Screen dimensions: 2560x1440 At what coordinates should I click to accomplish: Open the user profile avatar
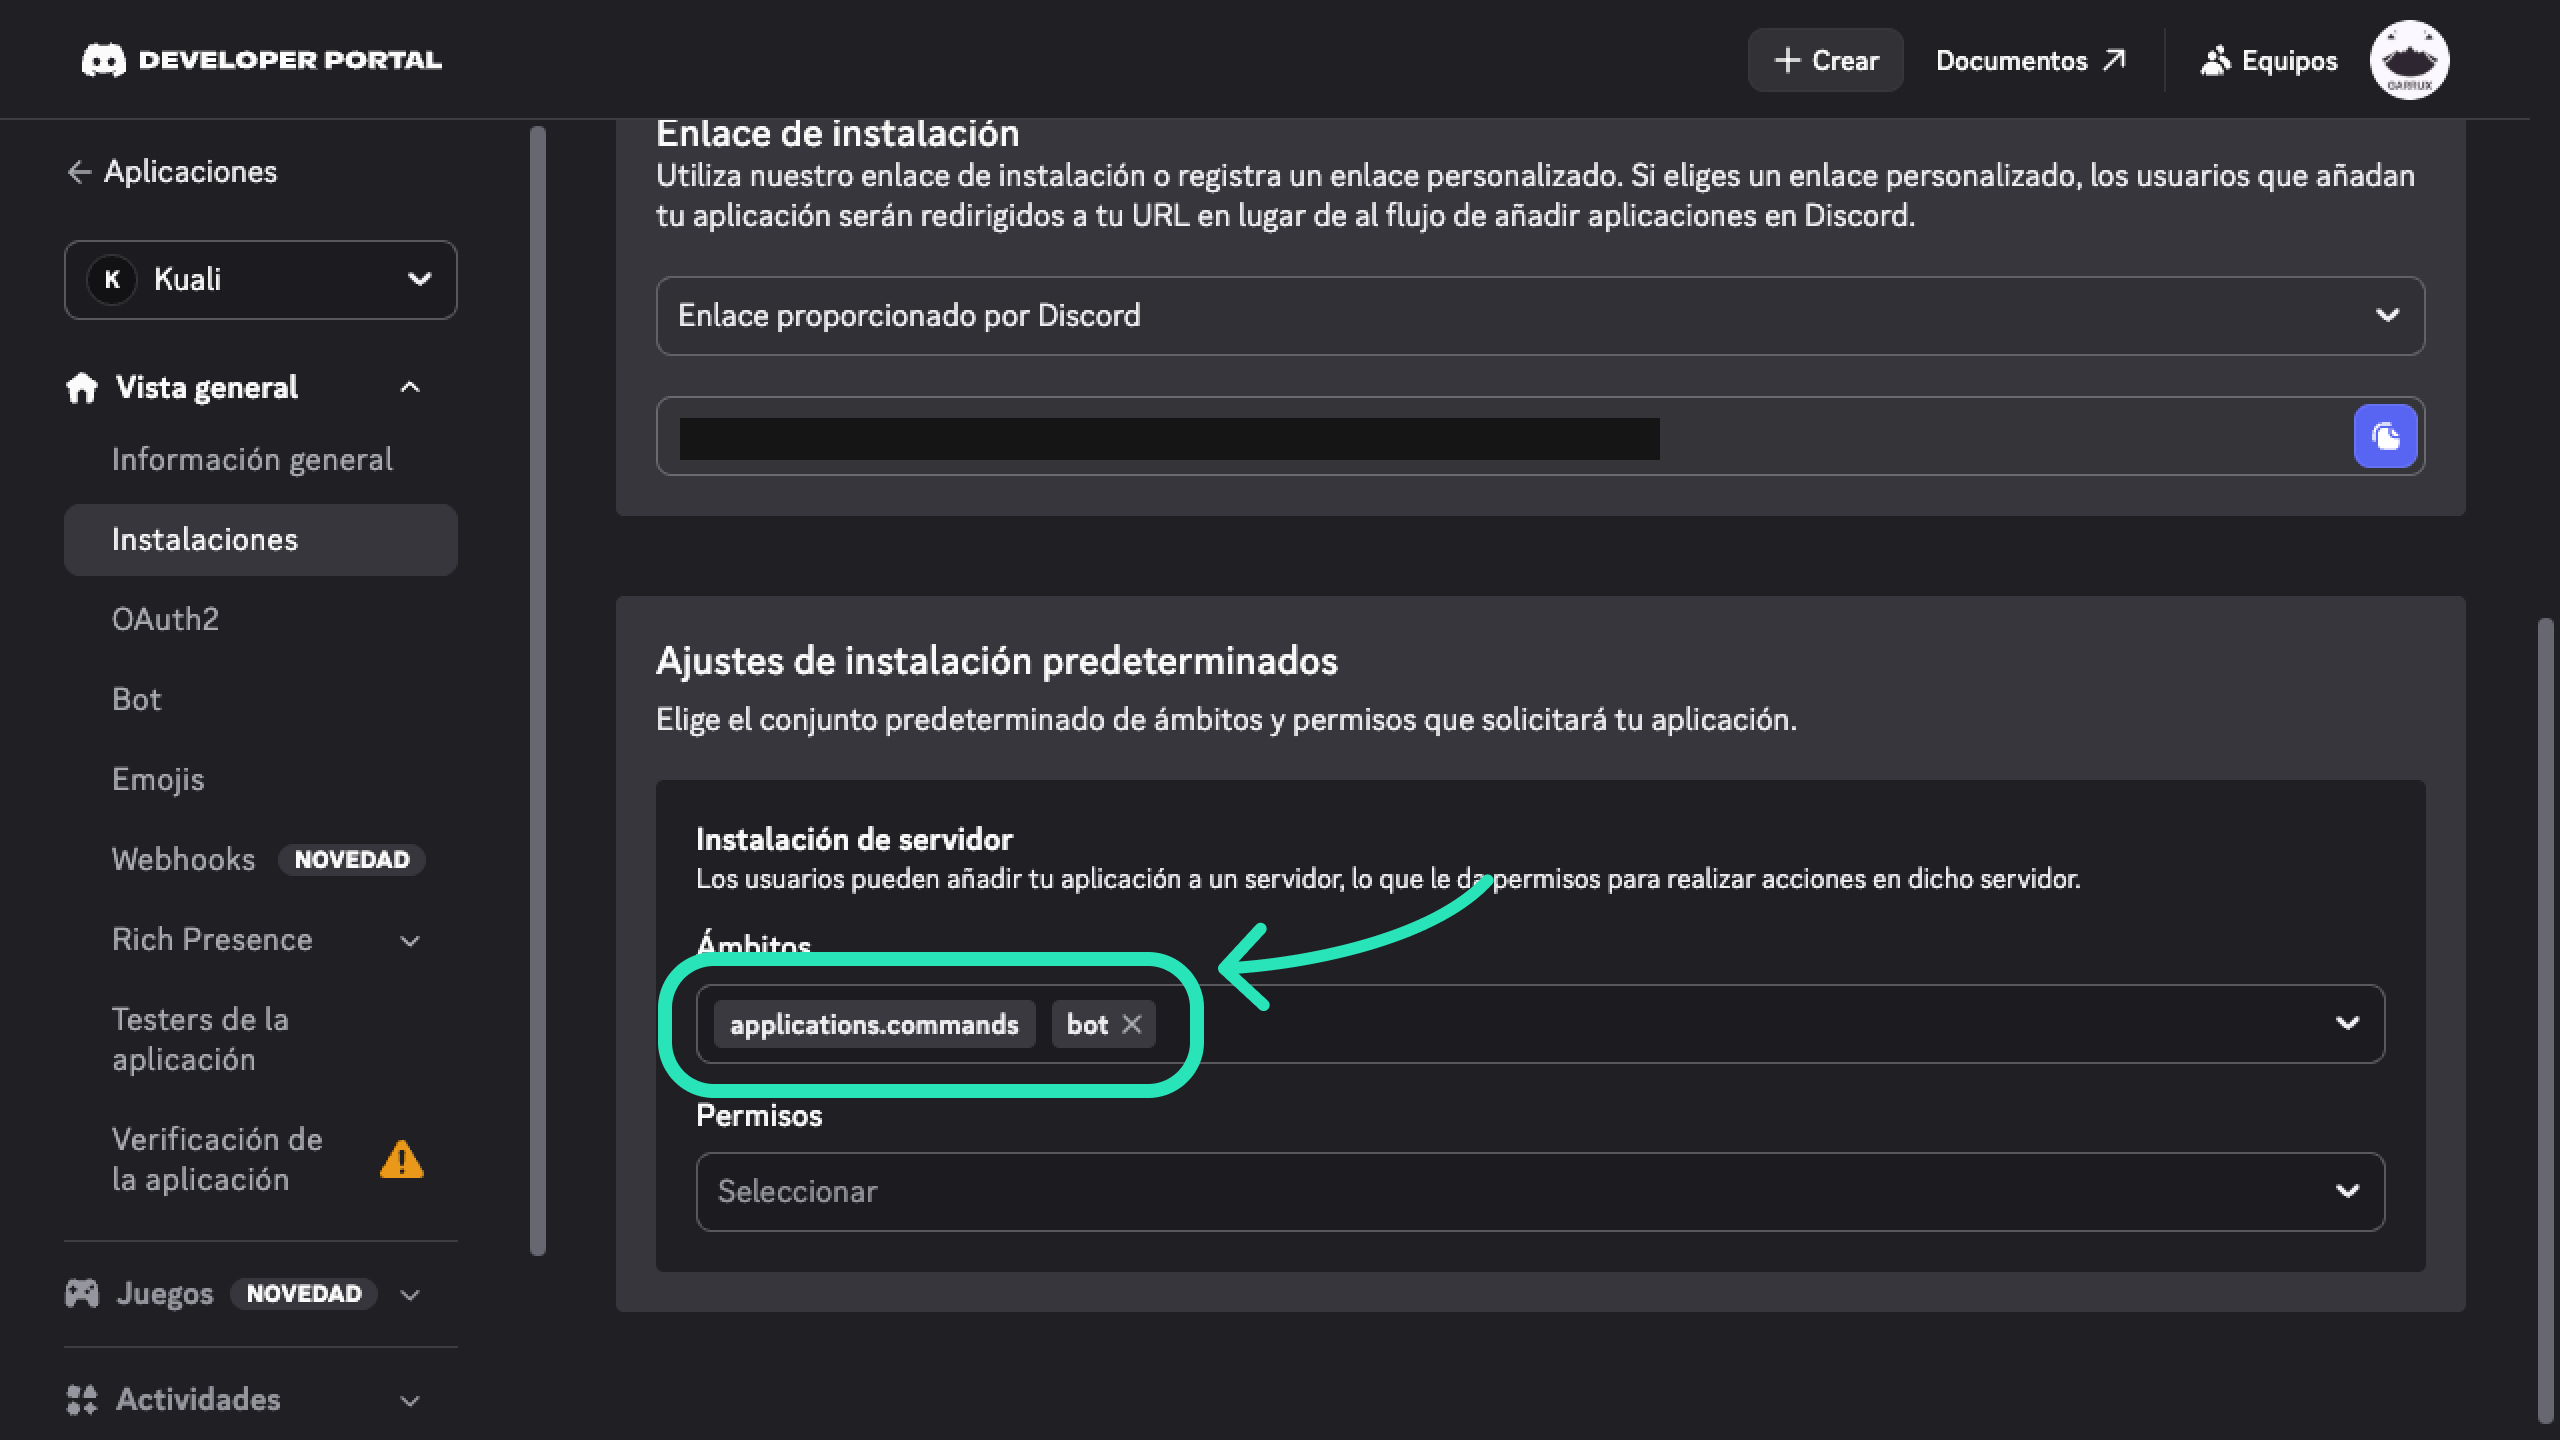click(2409, 60)
